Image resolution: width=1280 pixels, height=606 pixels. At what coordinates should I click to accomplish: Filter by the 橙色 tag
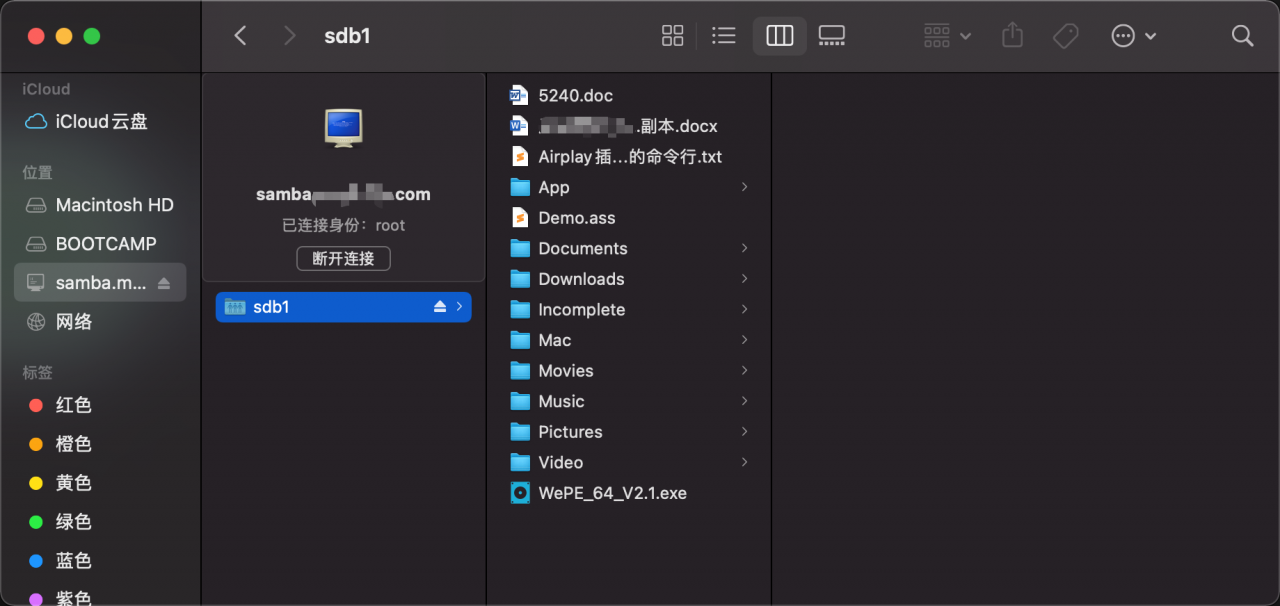click(x=100, y=444)
